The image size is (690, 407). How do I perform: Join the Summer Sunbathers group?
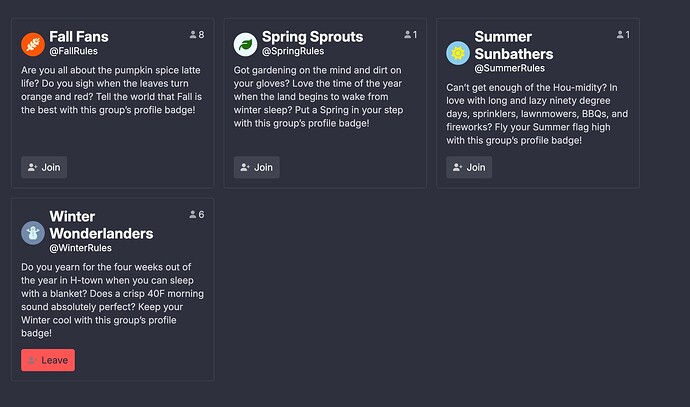click(x=468, y=167)
